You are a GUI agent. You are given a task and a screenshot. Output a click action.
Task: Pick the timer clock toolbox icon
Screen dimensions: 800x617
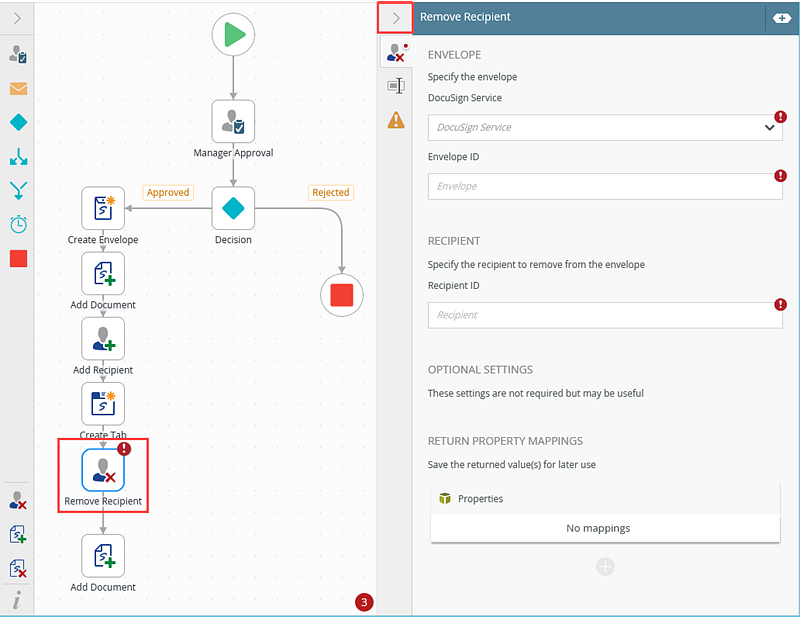[x=18, y=224]
